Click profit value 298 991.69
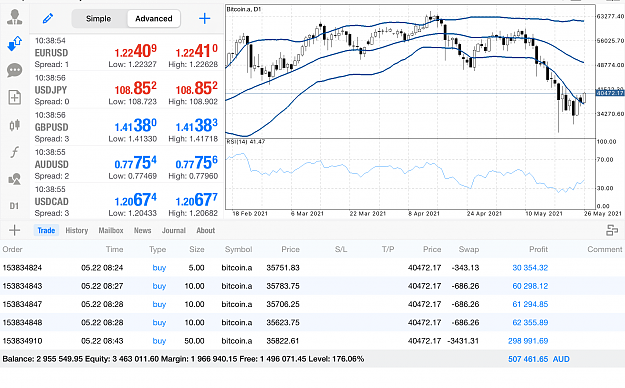This screenshot has width=625, height=388. (528, 341)
